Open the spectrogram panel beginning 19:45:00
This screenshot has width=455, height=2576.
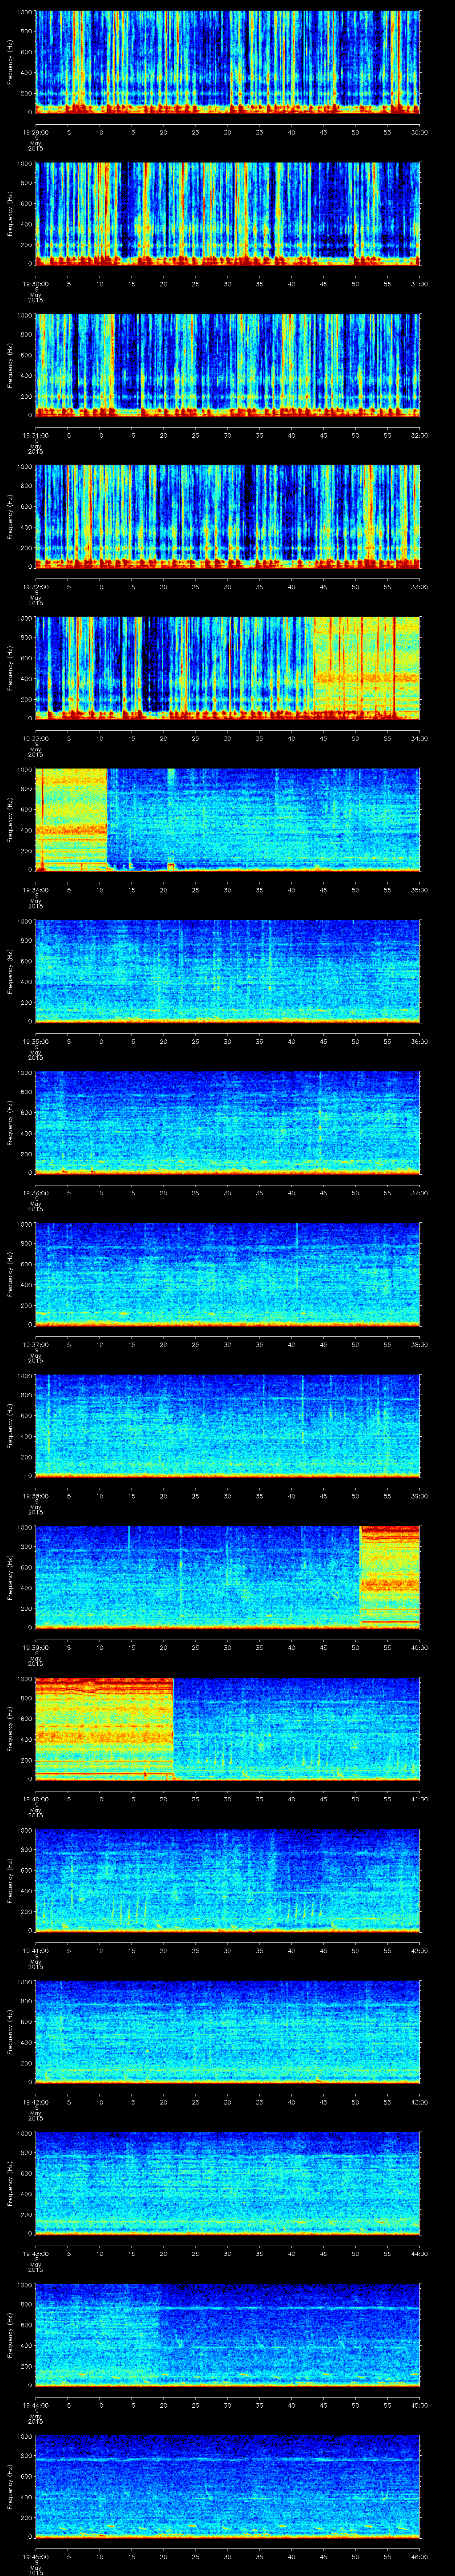click(x=228, y=2486)
